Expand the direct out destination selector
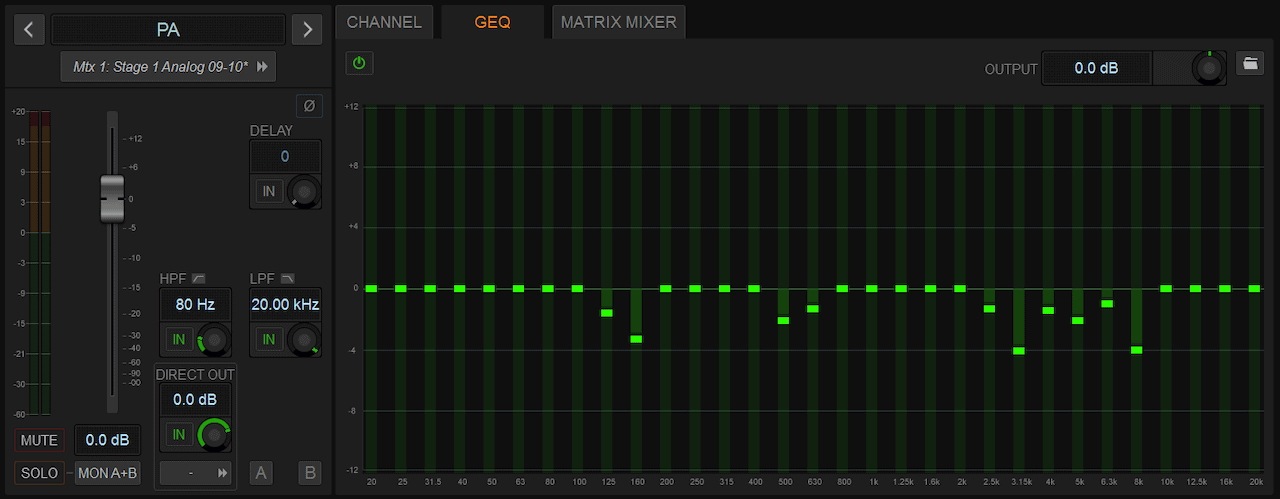Screen dimensions: 1280x499 coord(196,472)
